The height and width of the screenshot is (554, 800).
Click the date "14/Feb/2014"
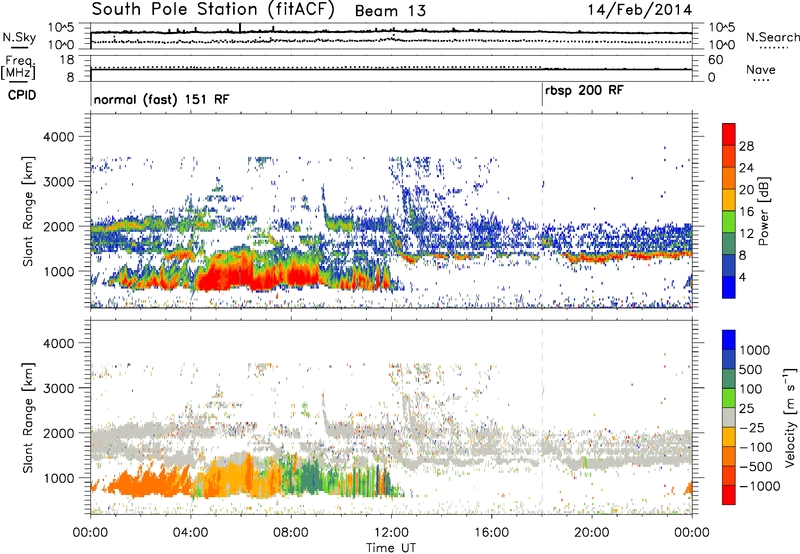pos(640,10)
